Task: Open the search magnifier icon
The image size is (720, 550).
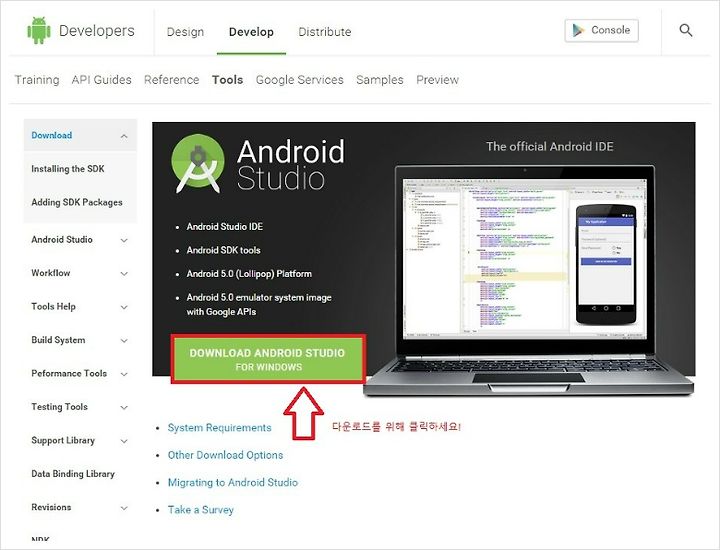Action: click(x=686, y=30)
